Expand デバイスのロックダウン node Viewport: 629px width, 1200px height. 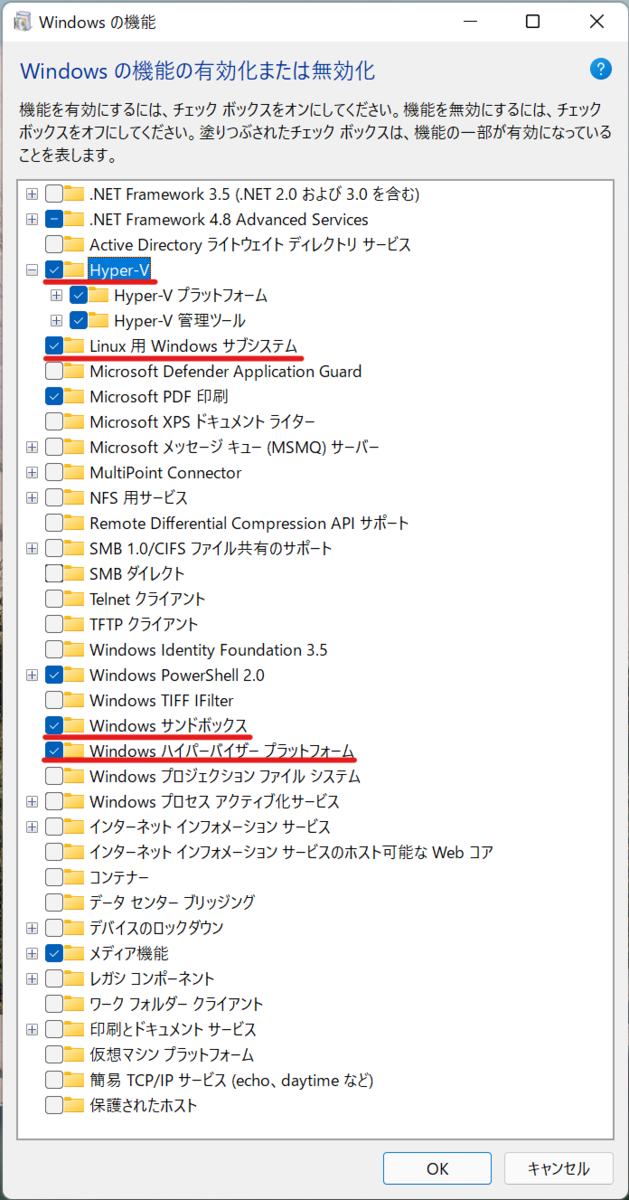pos(32,928)
